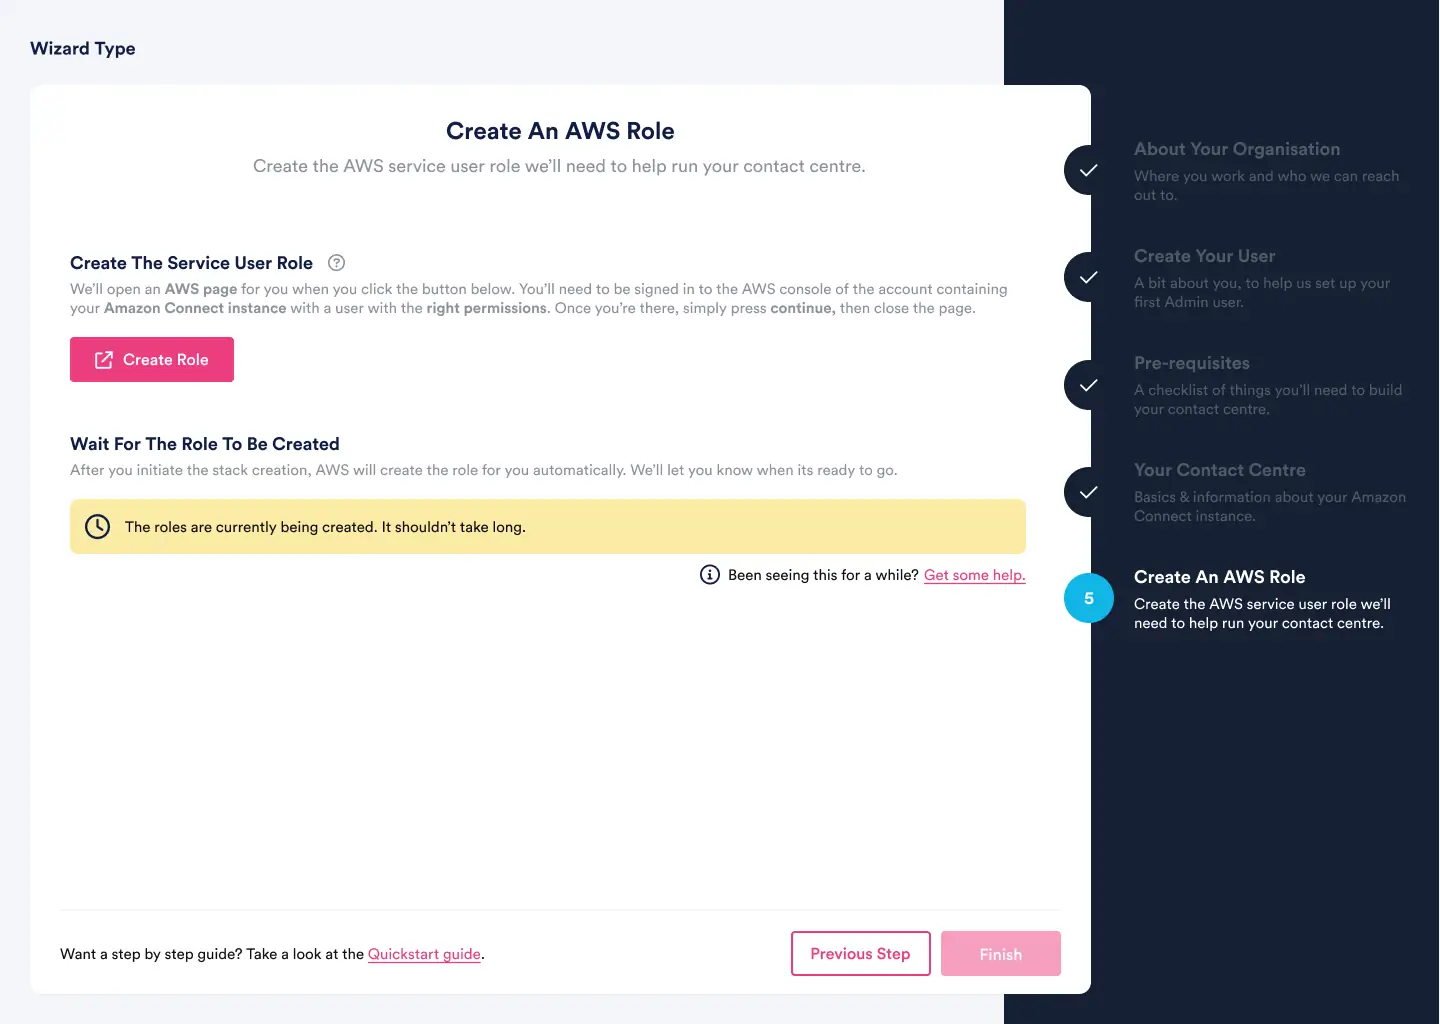Click the Finish button
Image resolution: width=1440 pixels, height=1024 pixels.
(1000, 954)
